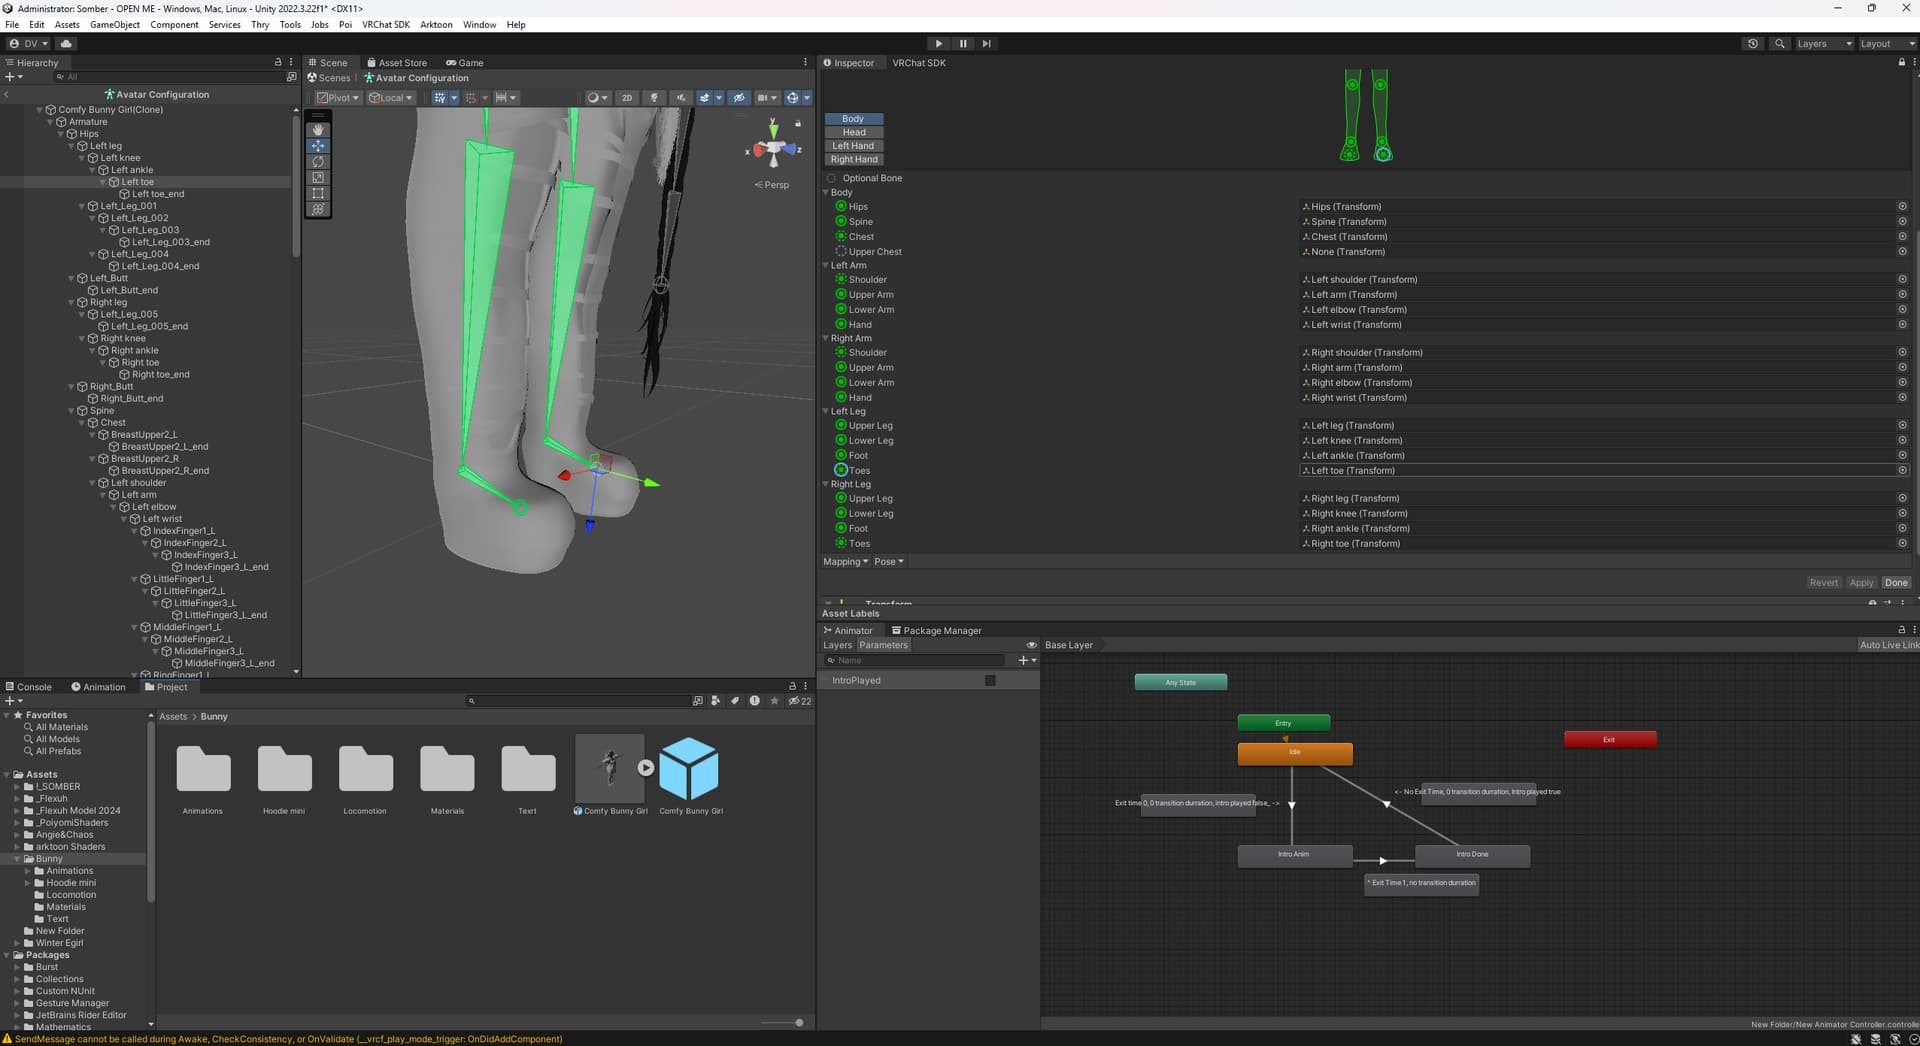Select the Left Hand mapping button

(x=854, y=146)
